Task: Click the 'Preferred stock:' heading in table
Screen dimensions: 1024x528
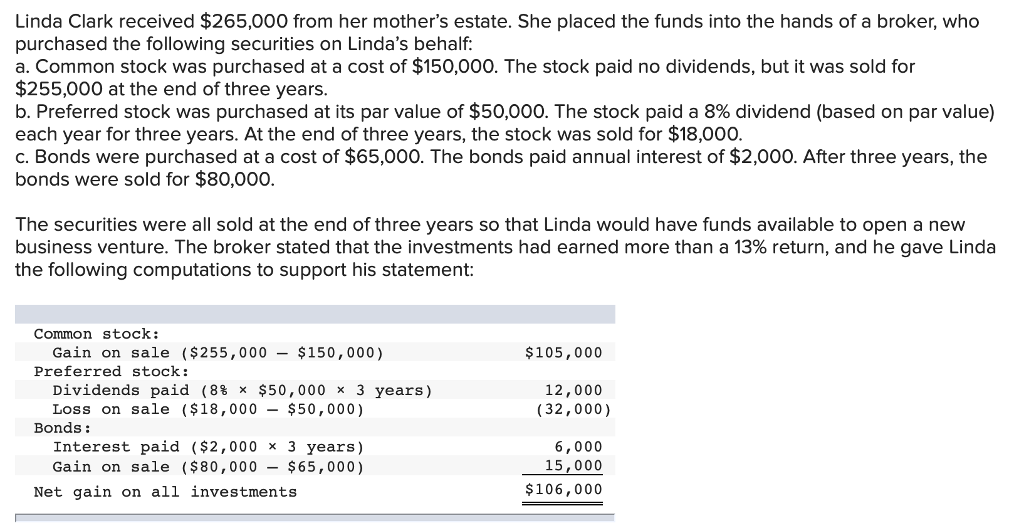Action: 112,371
